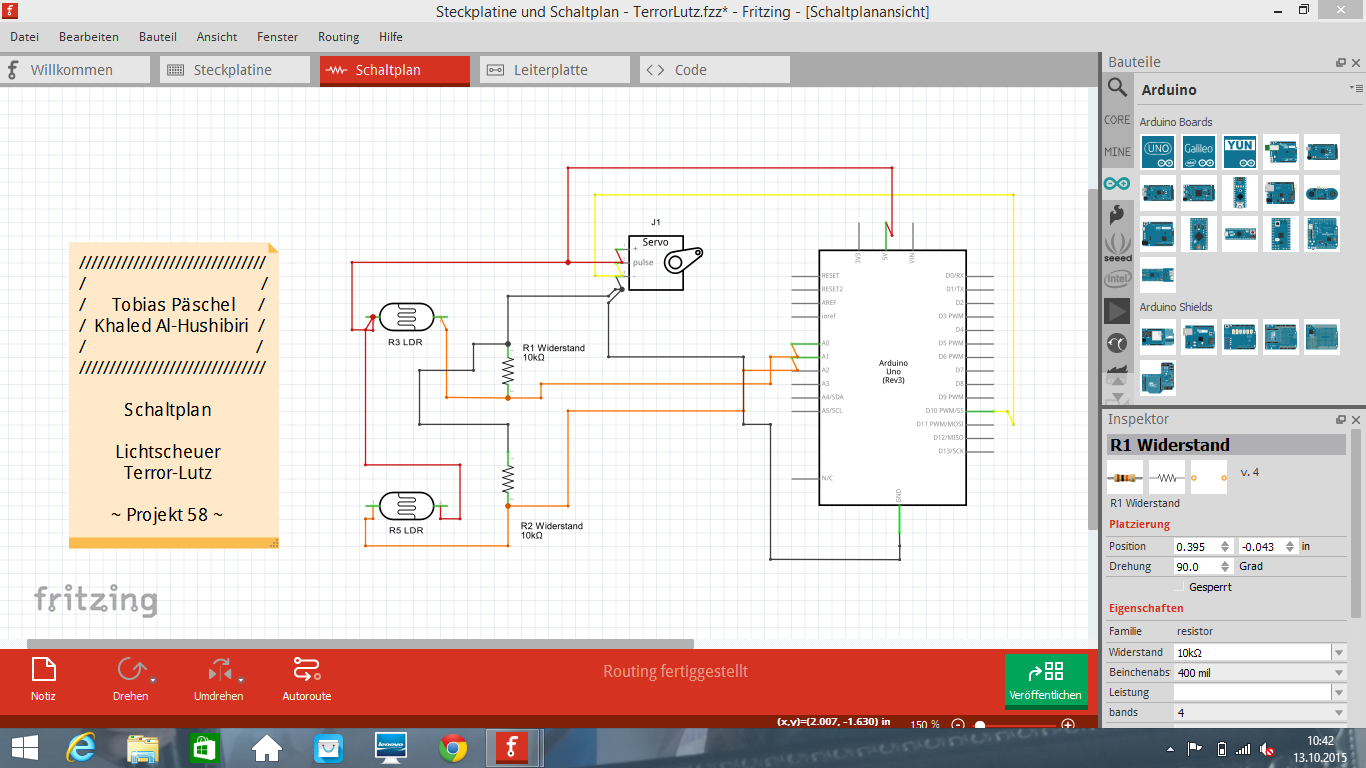Select the CORE parts bin
Viewport: 1366px width, 768px height.
1117,120
